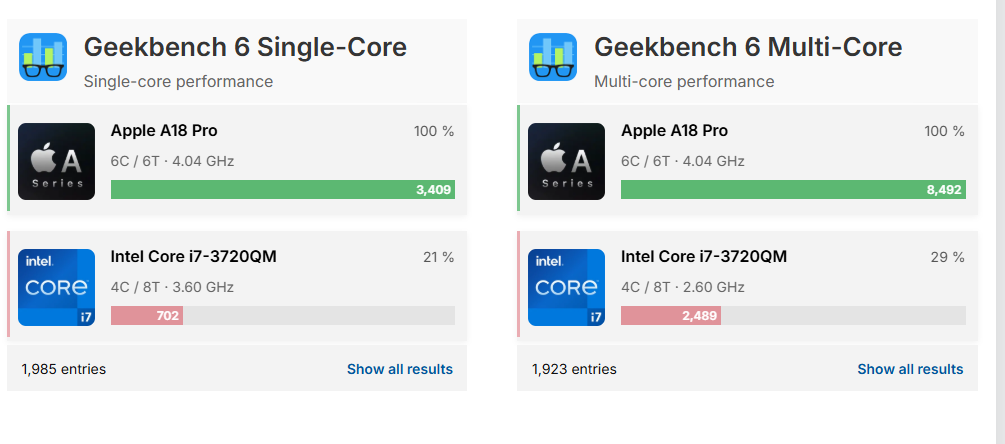Screen dimensions: 1005x444
Task: Click the Geekbench 6 Multi-Core logo icon
Action: pyautogui.click(x=553, y=57)
